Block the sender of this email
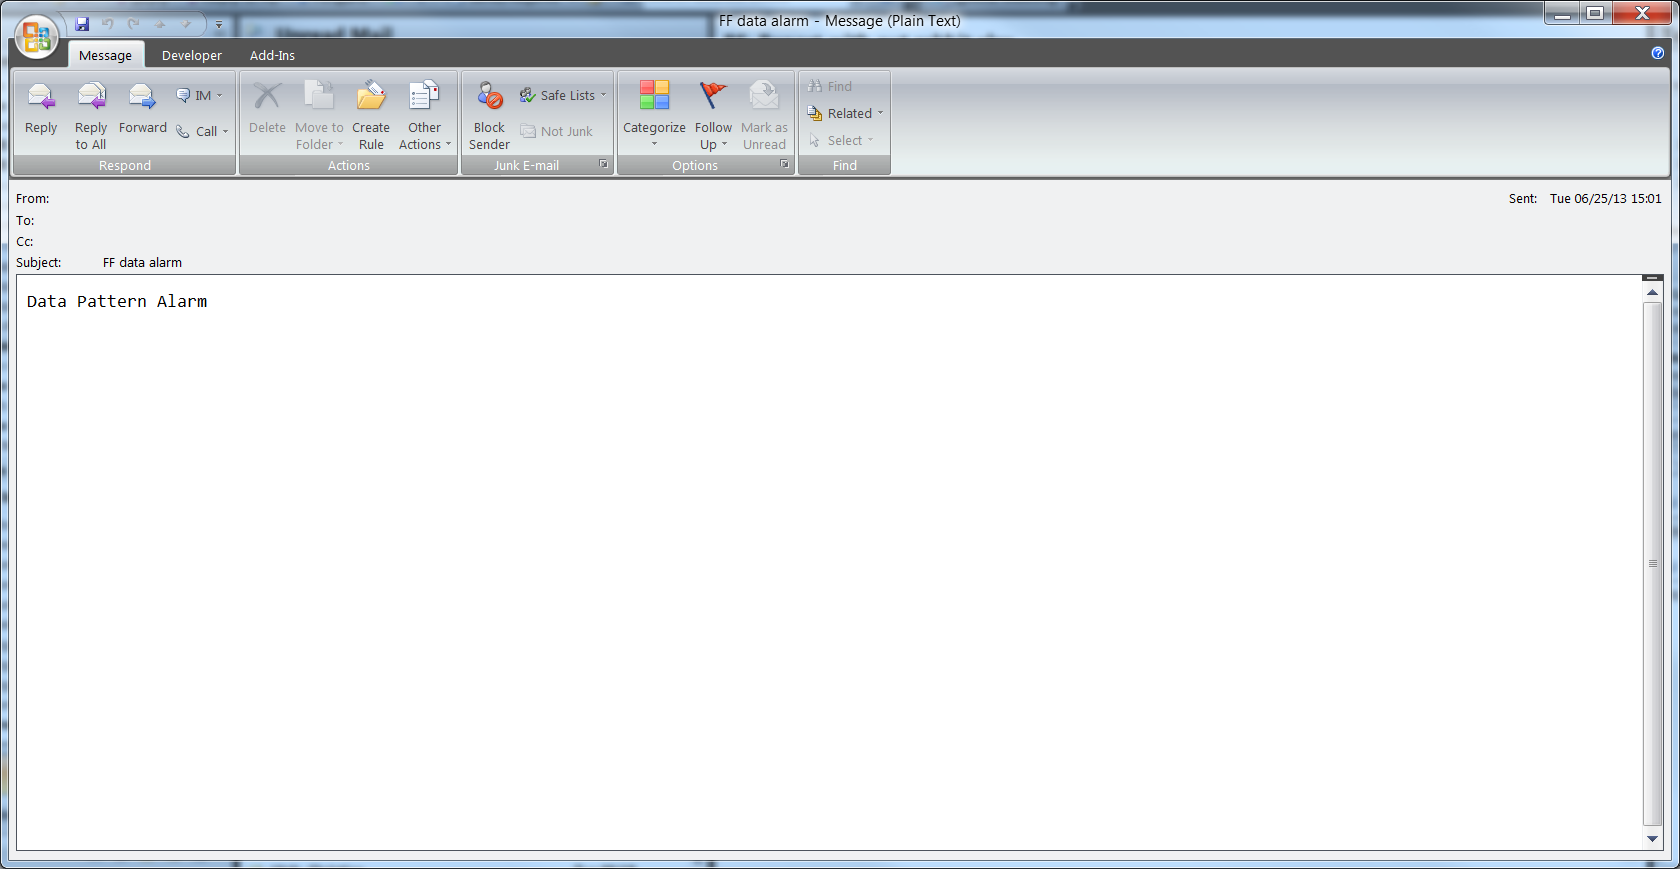The image size is (1680, 869). pos(489,112)
